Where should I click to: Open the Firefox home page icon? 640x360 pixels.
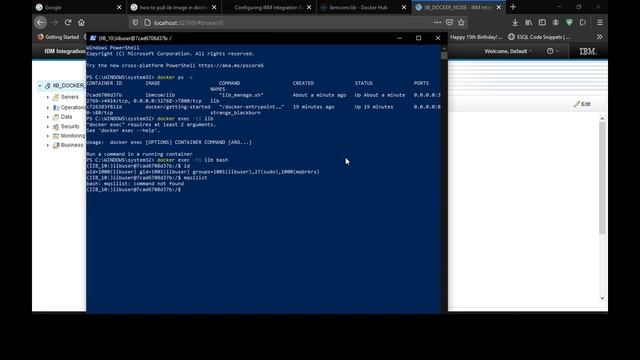point(81,22)
